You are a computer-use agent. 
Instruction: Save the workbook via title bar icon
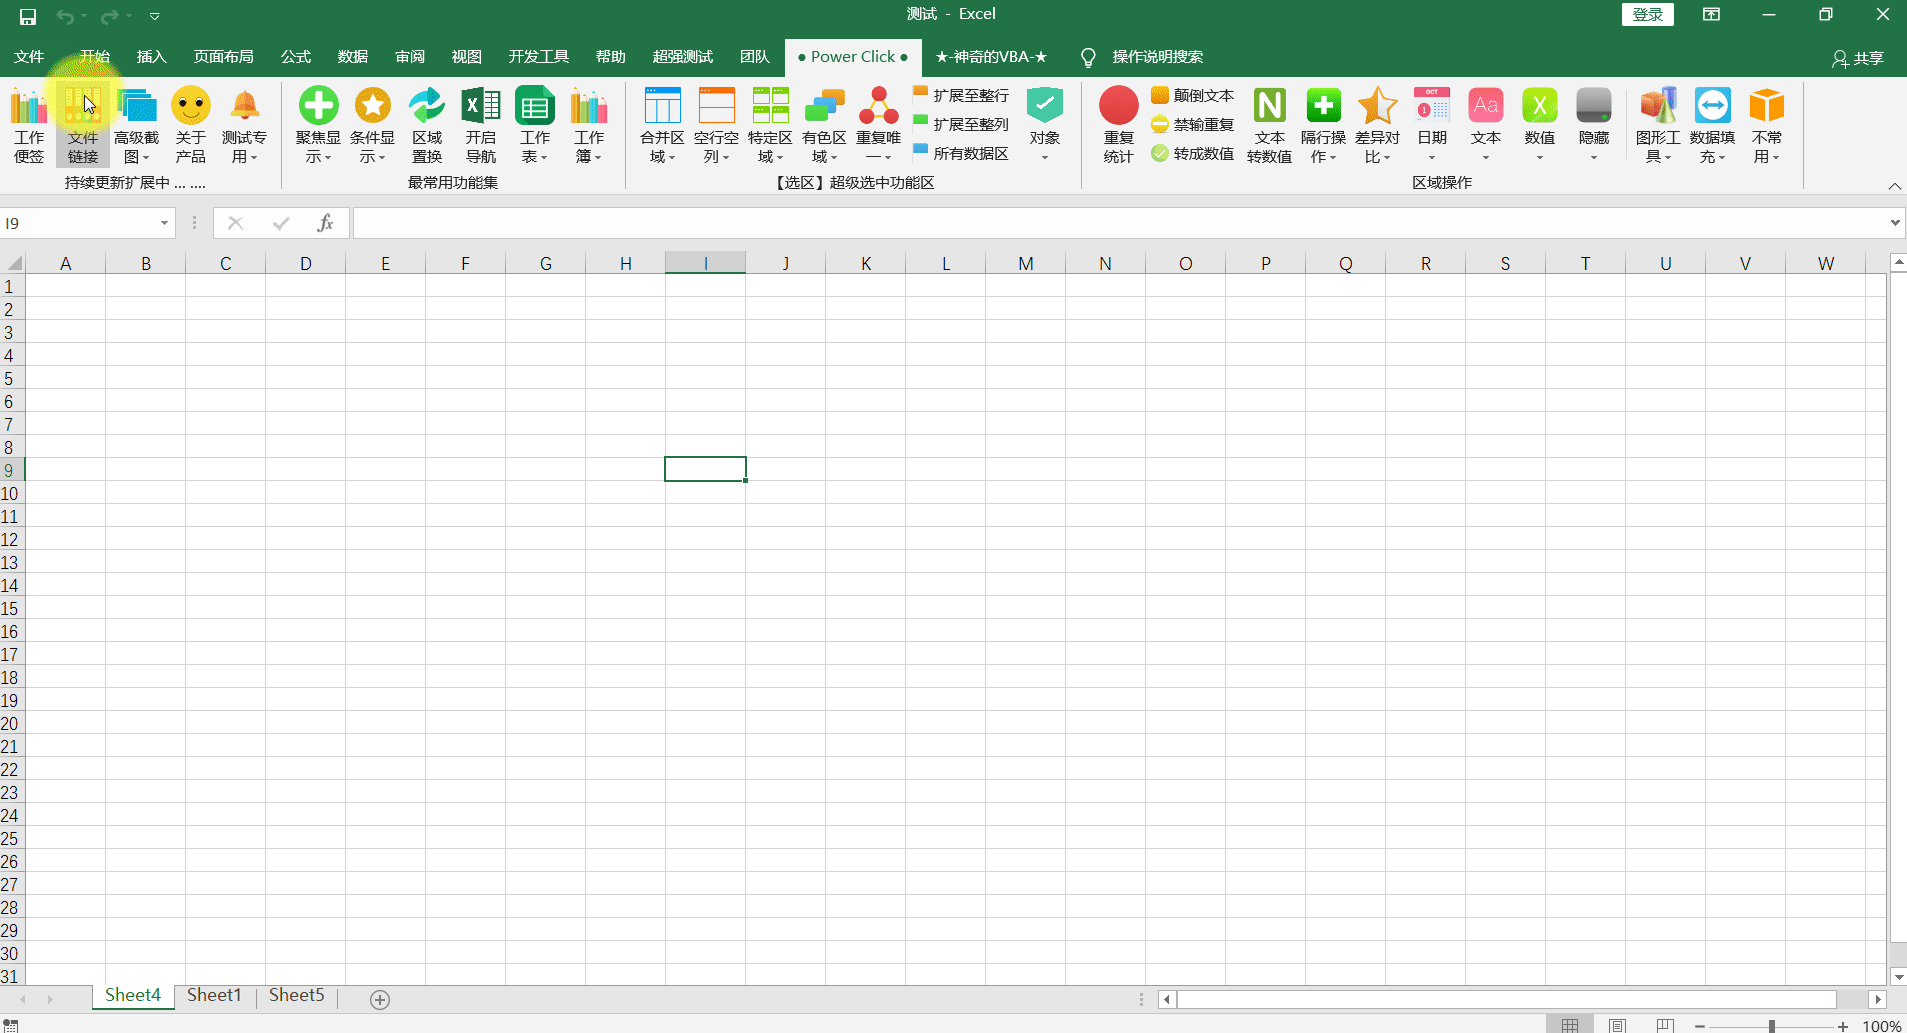[28, 16]
